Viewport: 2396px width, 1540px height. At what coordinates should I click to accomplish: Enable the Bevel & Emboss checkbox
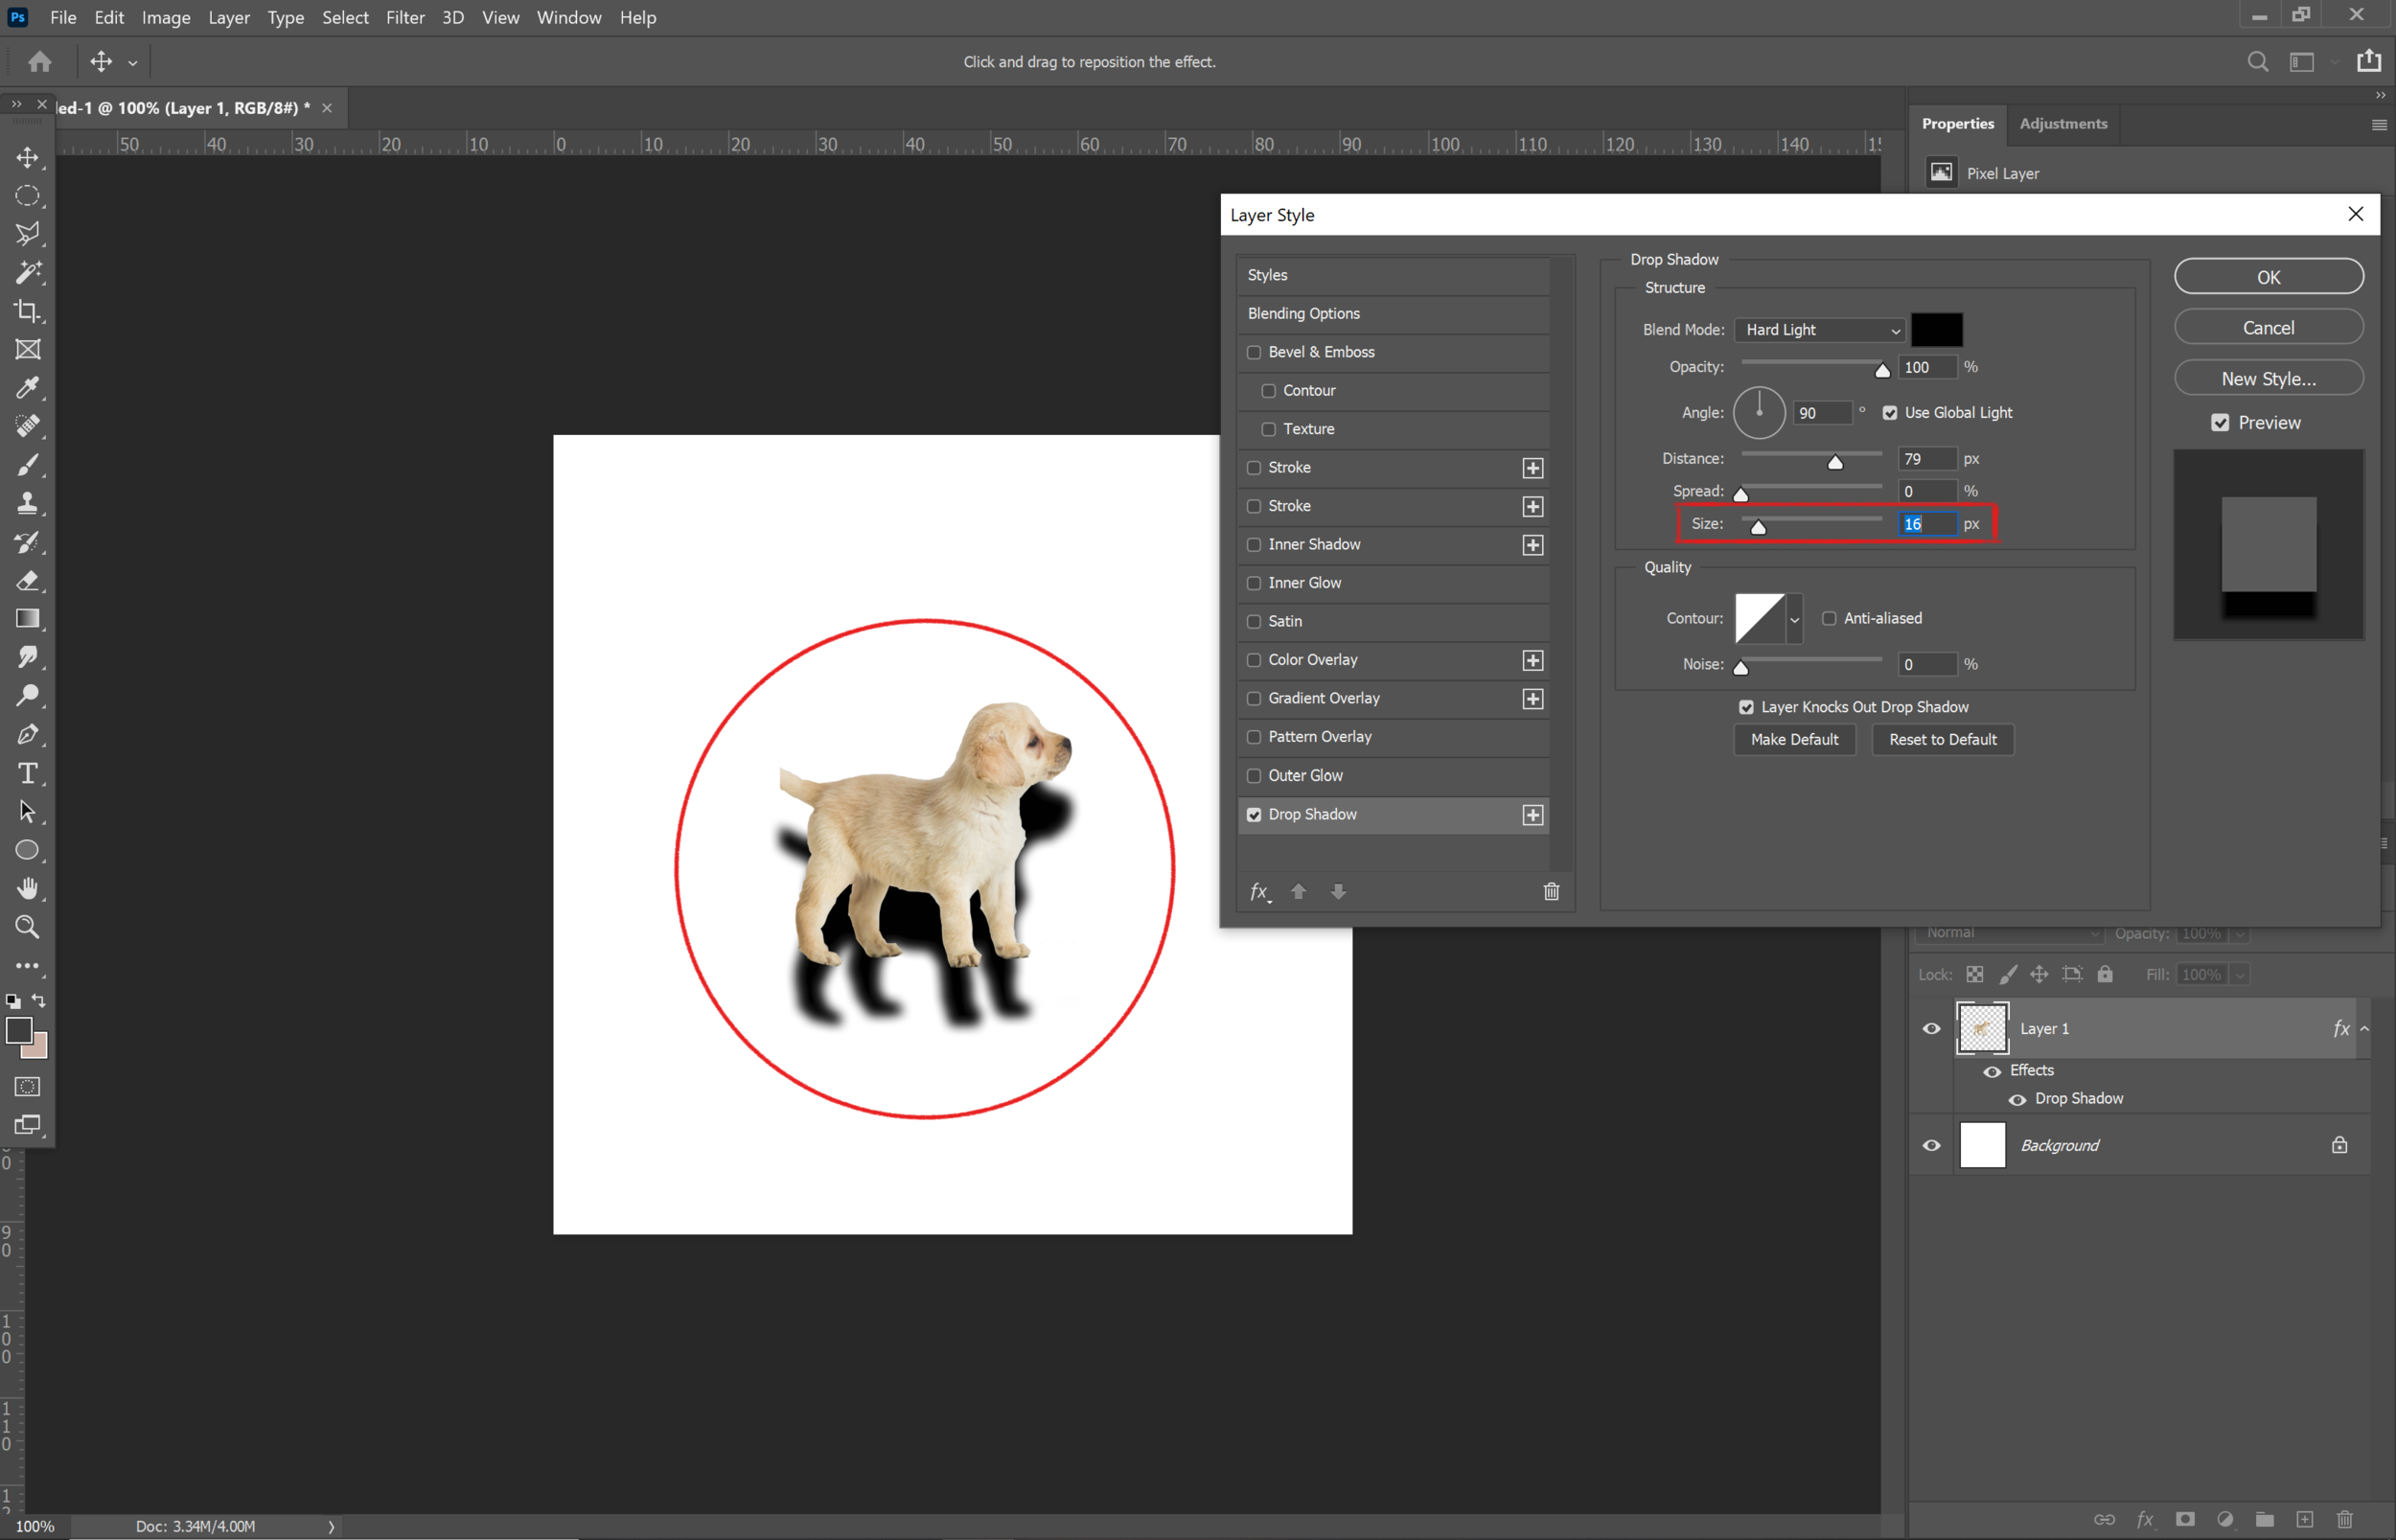tap(1254, 352)
